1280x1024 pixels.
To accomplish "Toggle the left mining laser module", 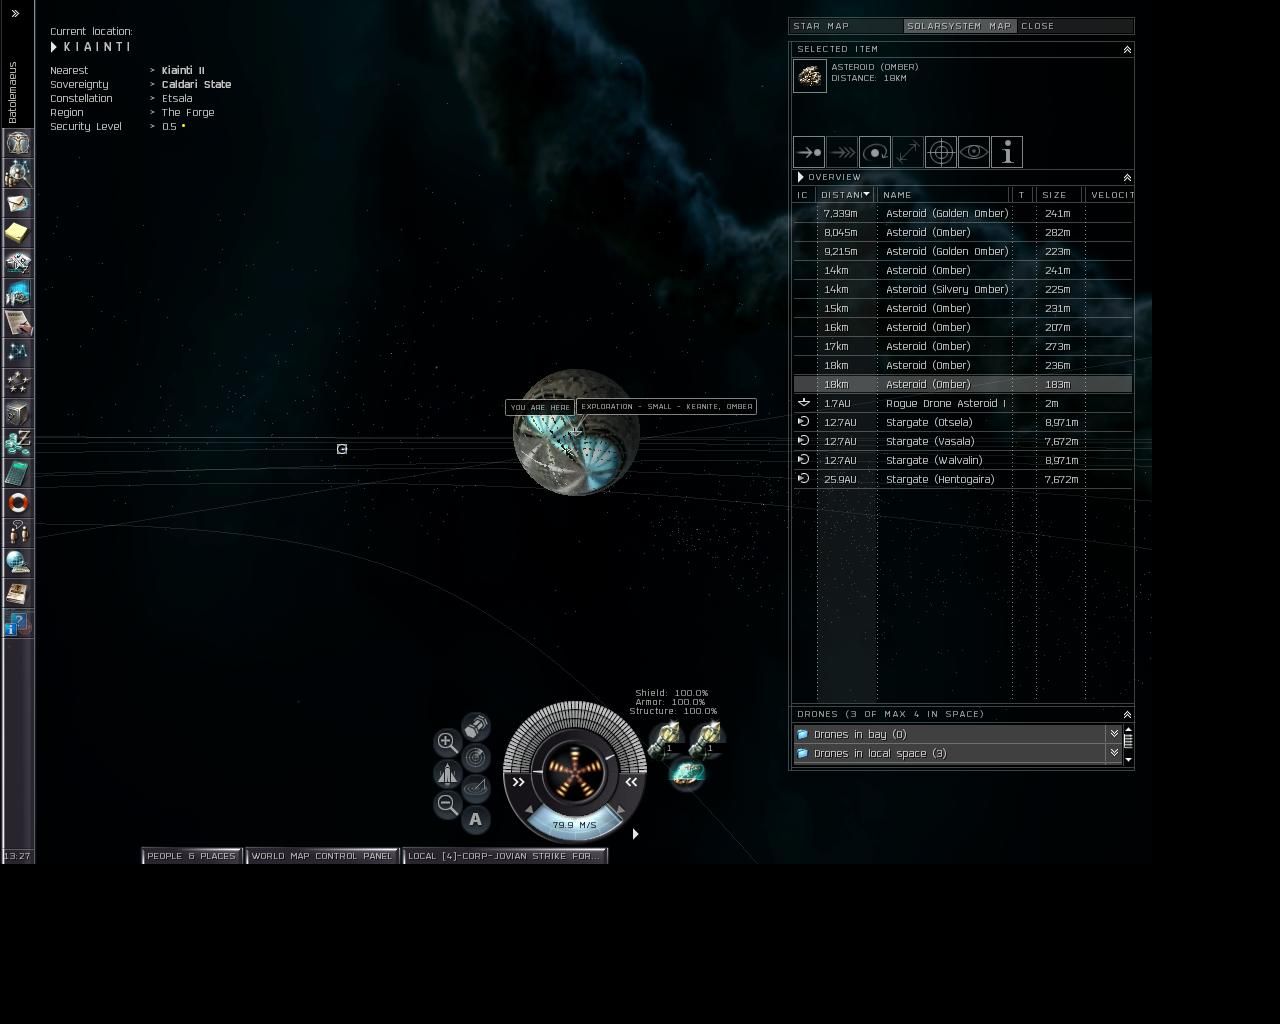I will point(667,740).
